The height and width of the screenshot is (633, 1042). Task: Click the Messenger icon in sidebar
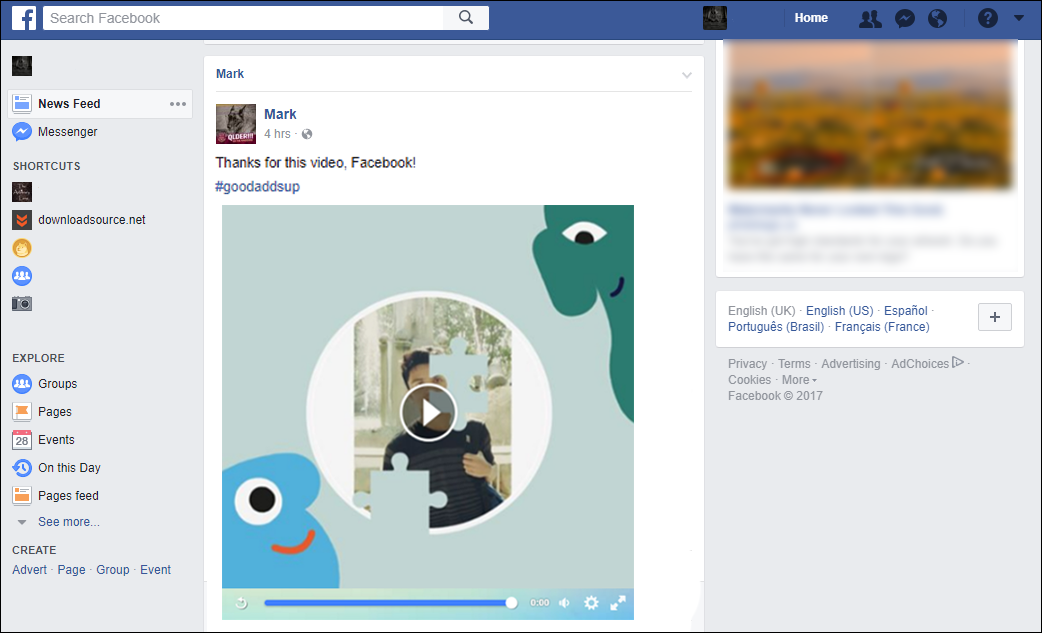(x=22, y=132)
